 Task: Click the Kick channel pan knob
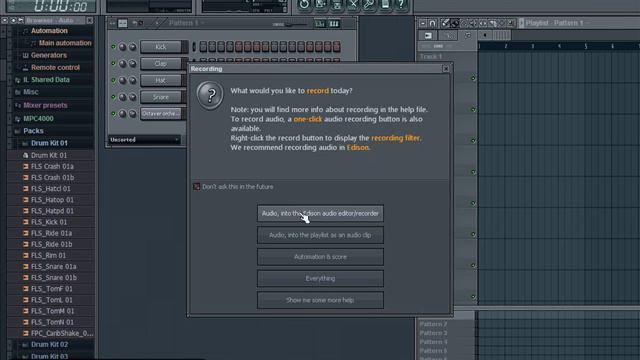pos(122,47)
